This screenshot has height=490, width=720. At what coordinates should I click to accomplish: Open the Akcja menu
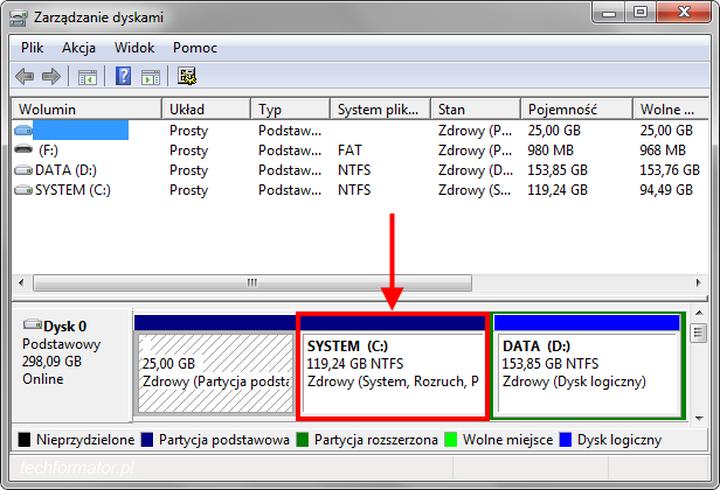point(78,47)
